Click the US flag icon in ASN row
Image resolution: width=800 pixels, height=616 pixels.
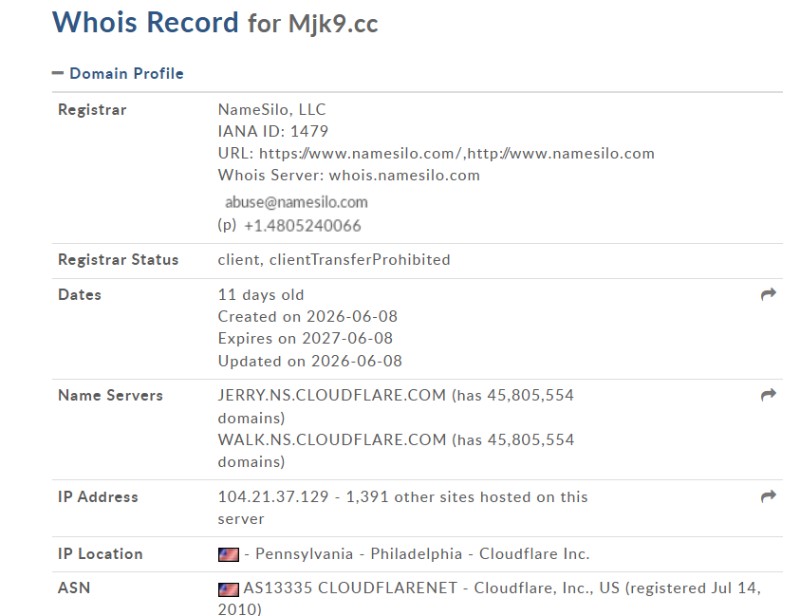click(228, 589)
